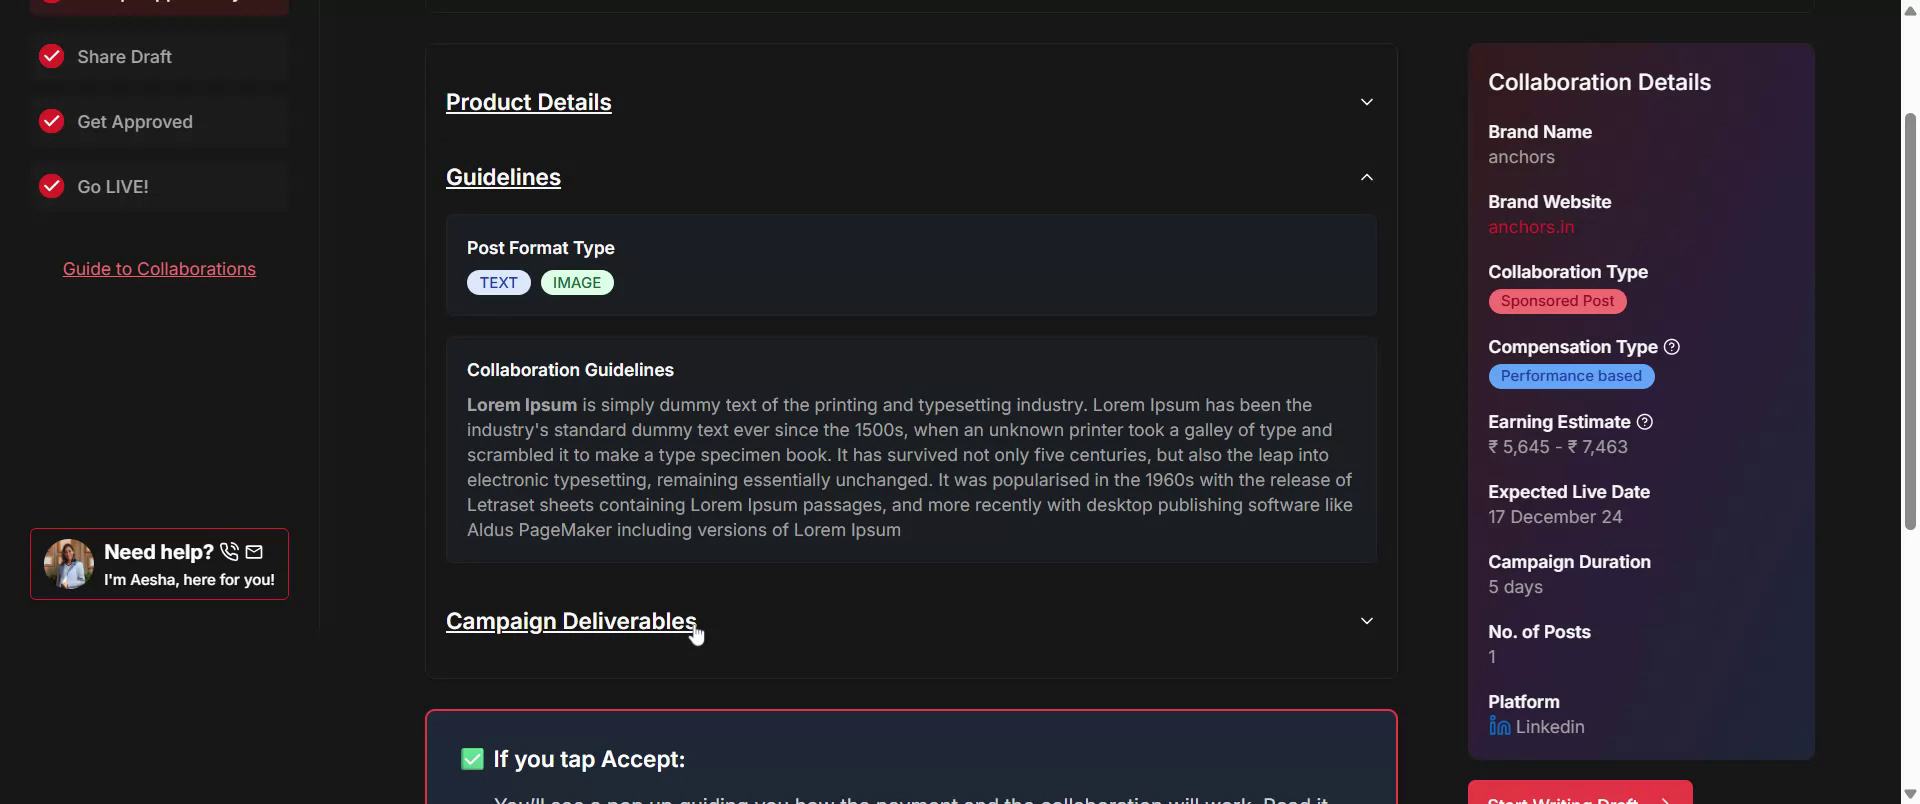Click the vertical scrollbar thumb
1920x804 pixels.
click(x=1910, y=320)
